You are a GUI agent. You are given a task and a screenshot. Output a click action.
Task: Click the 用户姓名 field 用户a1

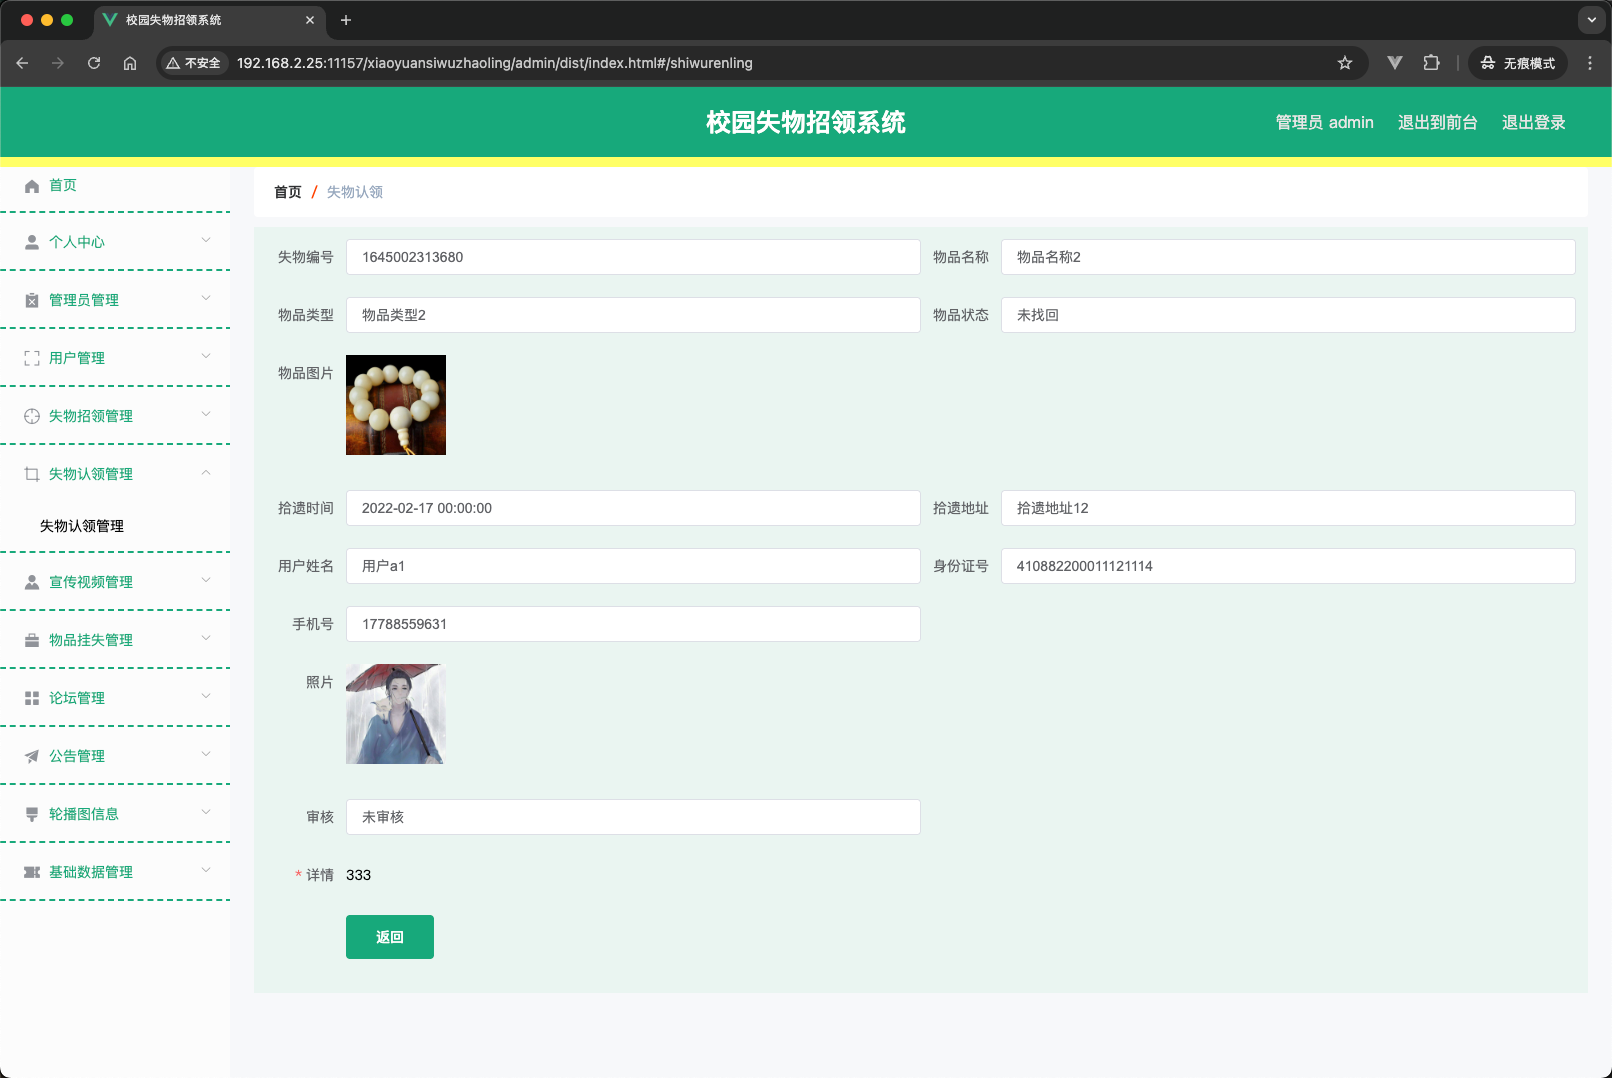(x=633, y=566)
